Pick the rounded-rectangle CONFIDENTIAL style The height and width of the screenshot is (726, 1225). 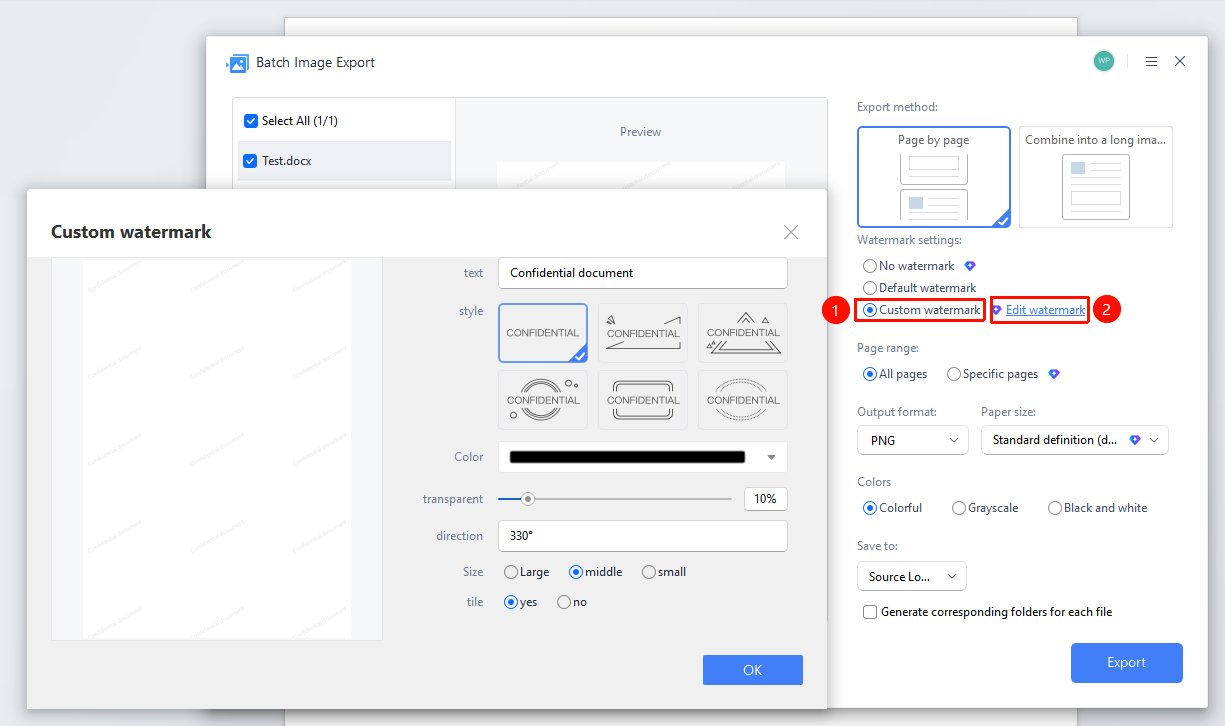(643, 400)
